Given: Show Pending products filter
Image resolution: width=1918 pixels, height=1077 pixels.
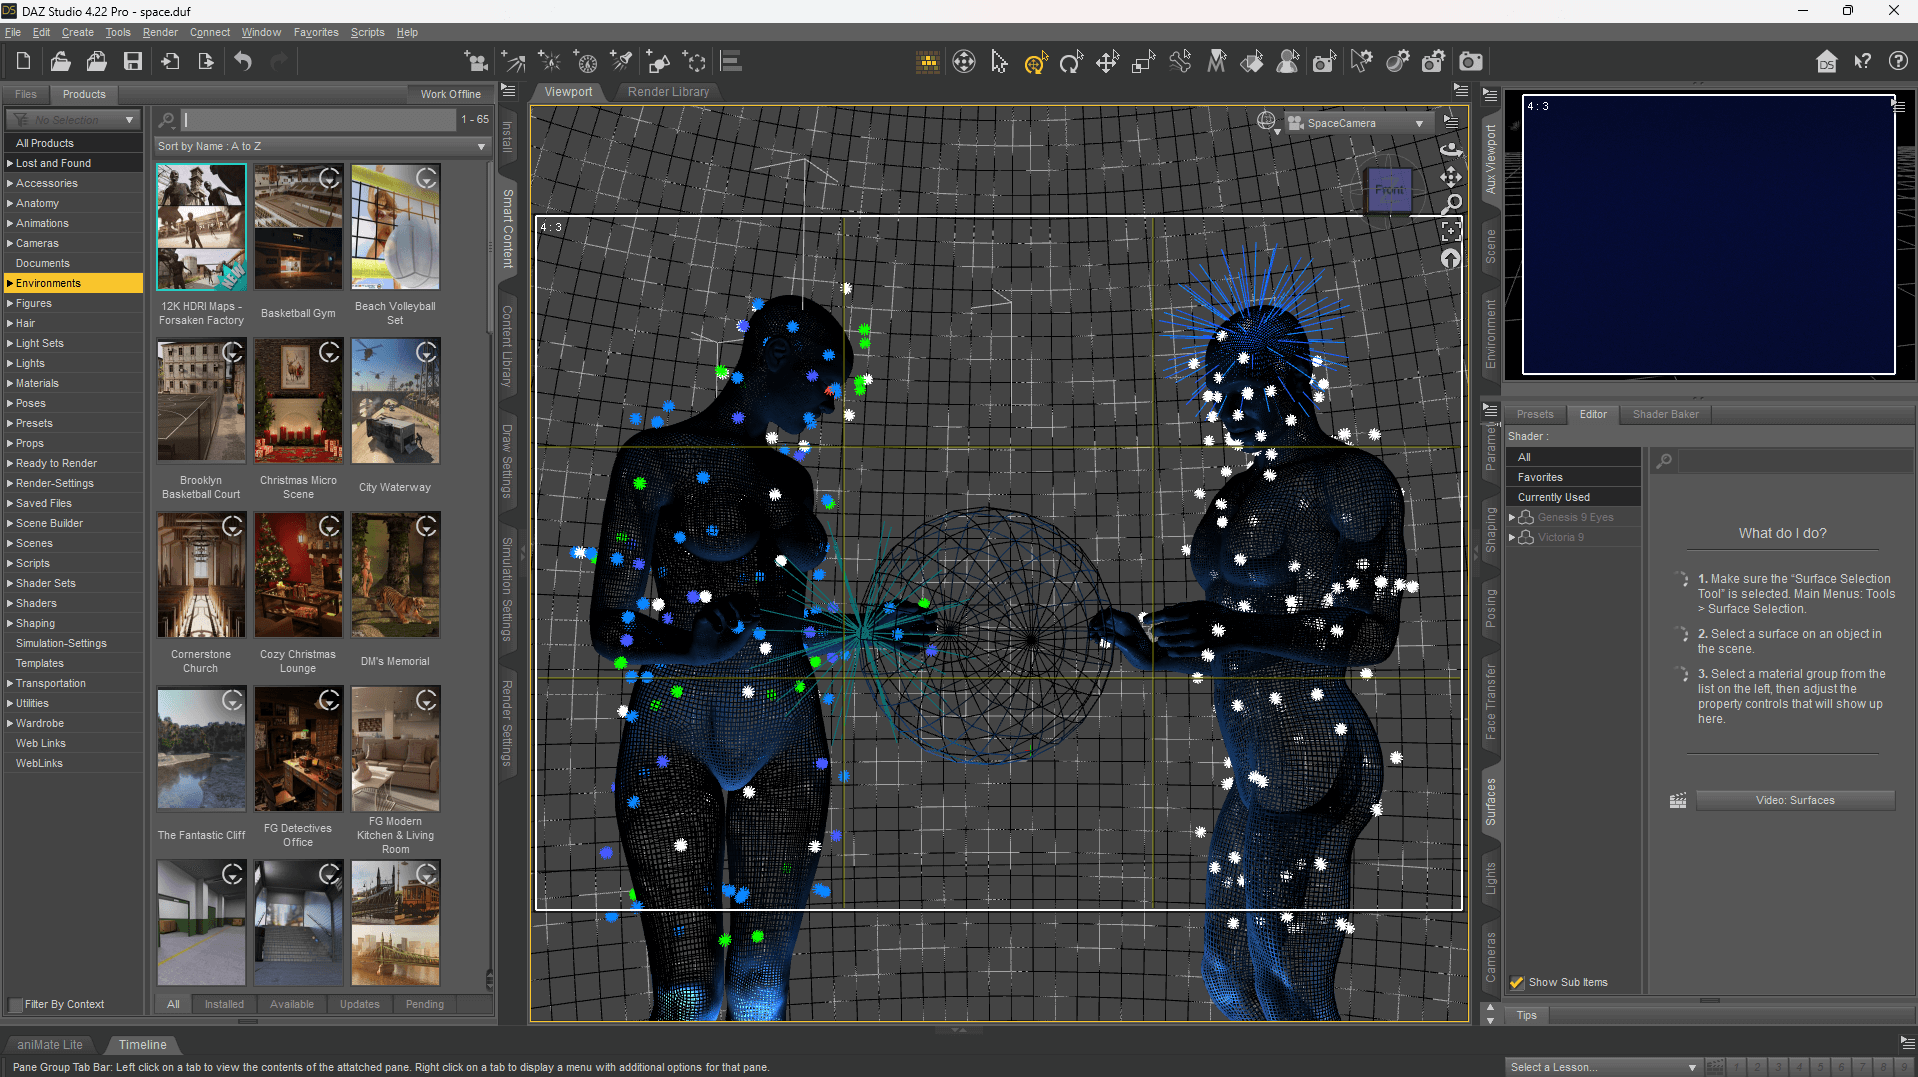Looking at the screenshot, I should pyautogui.click(x=425, y=1004).
